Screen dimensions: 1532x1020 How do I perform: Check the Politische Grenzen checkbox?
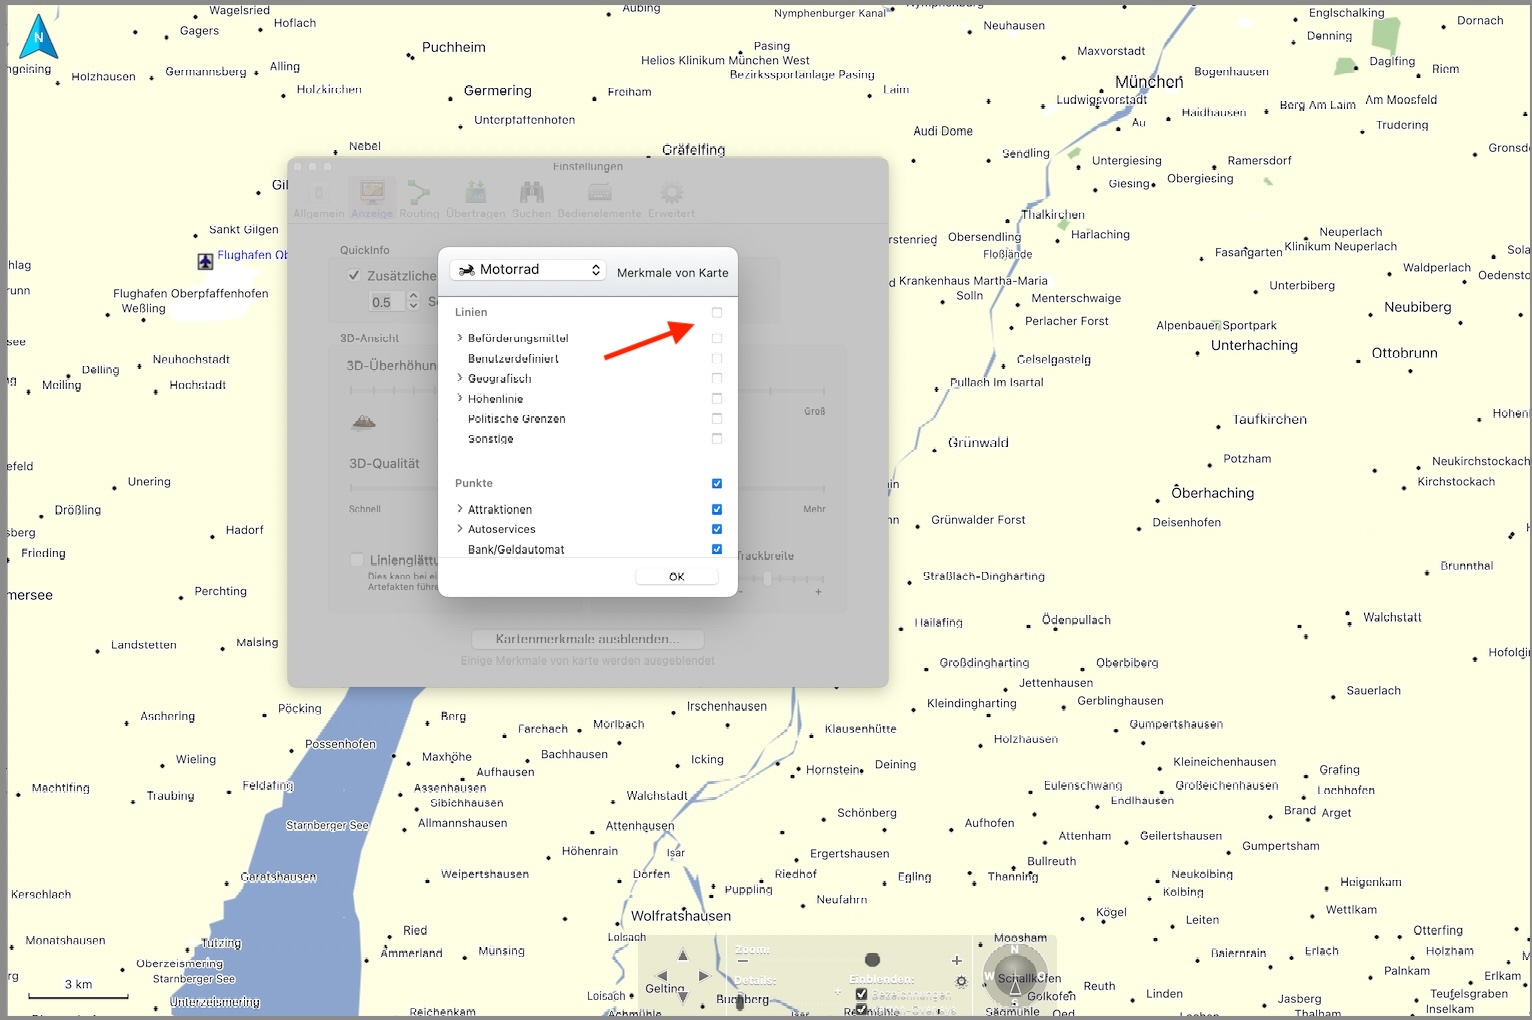click(x=717, y=419)
